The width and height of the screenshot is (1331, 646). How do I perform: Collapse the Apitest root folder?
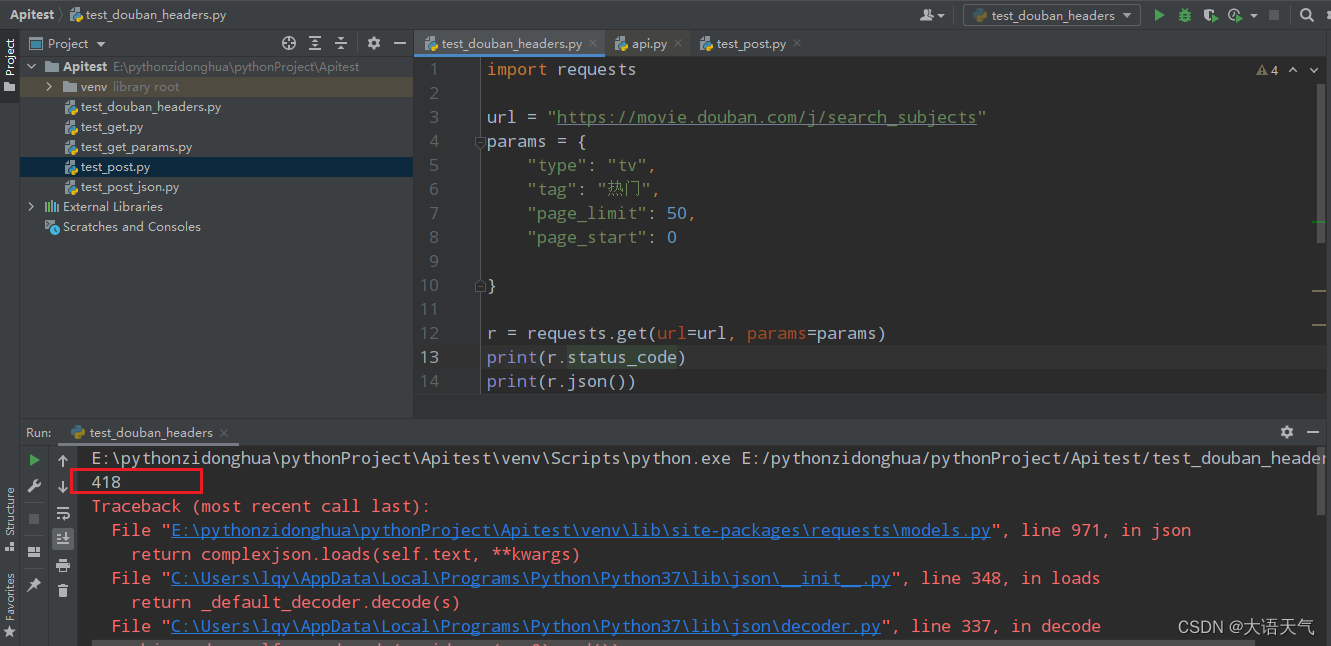pyautogui.click(x=32, y=67)
